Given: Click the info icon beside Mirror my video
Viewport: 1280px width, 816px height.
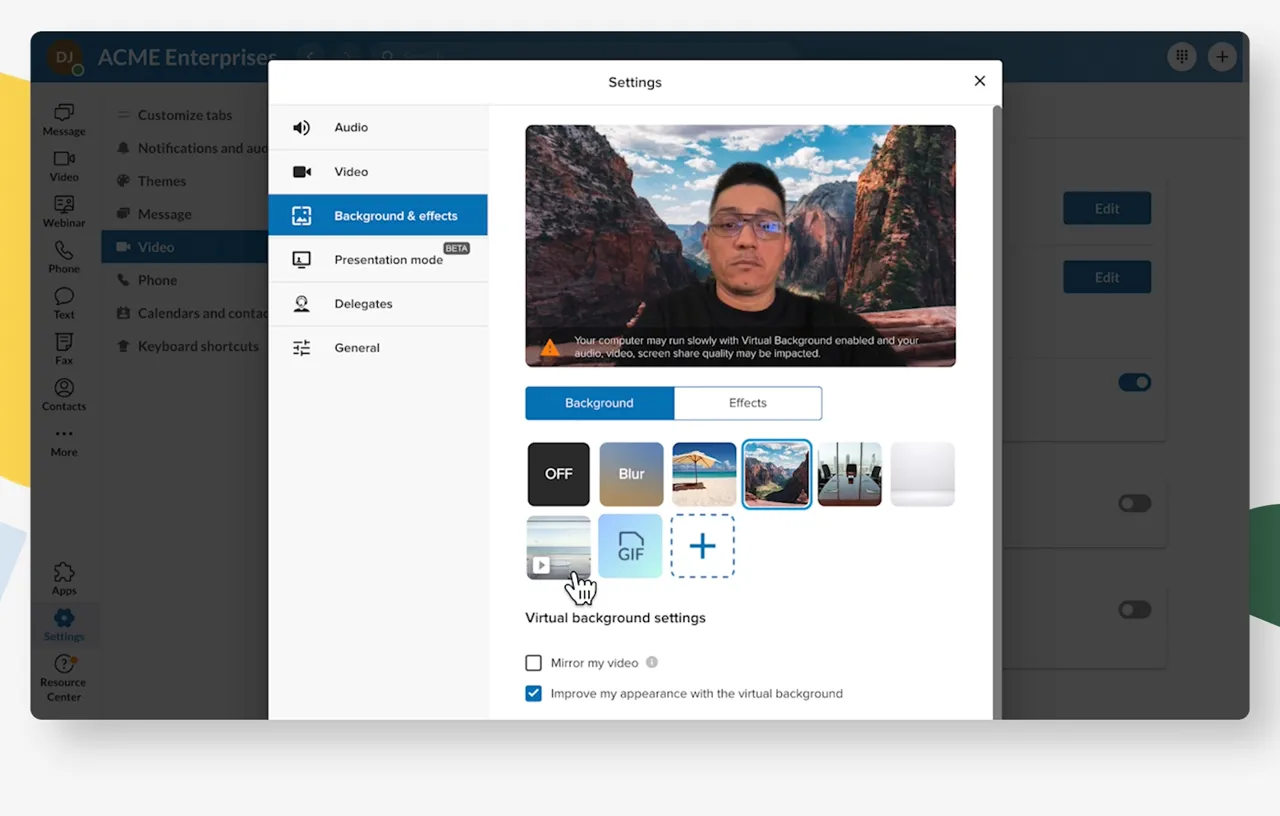Looking at the screenshot, I should pos(652,662).
